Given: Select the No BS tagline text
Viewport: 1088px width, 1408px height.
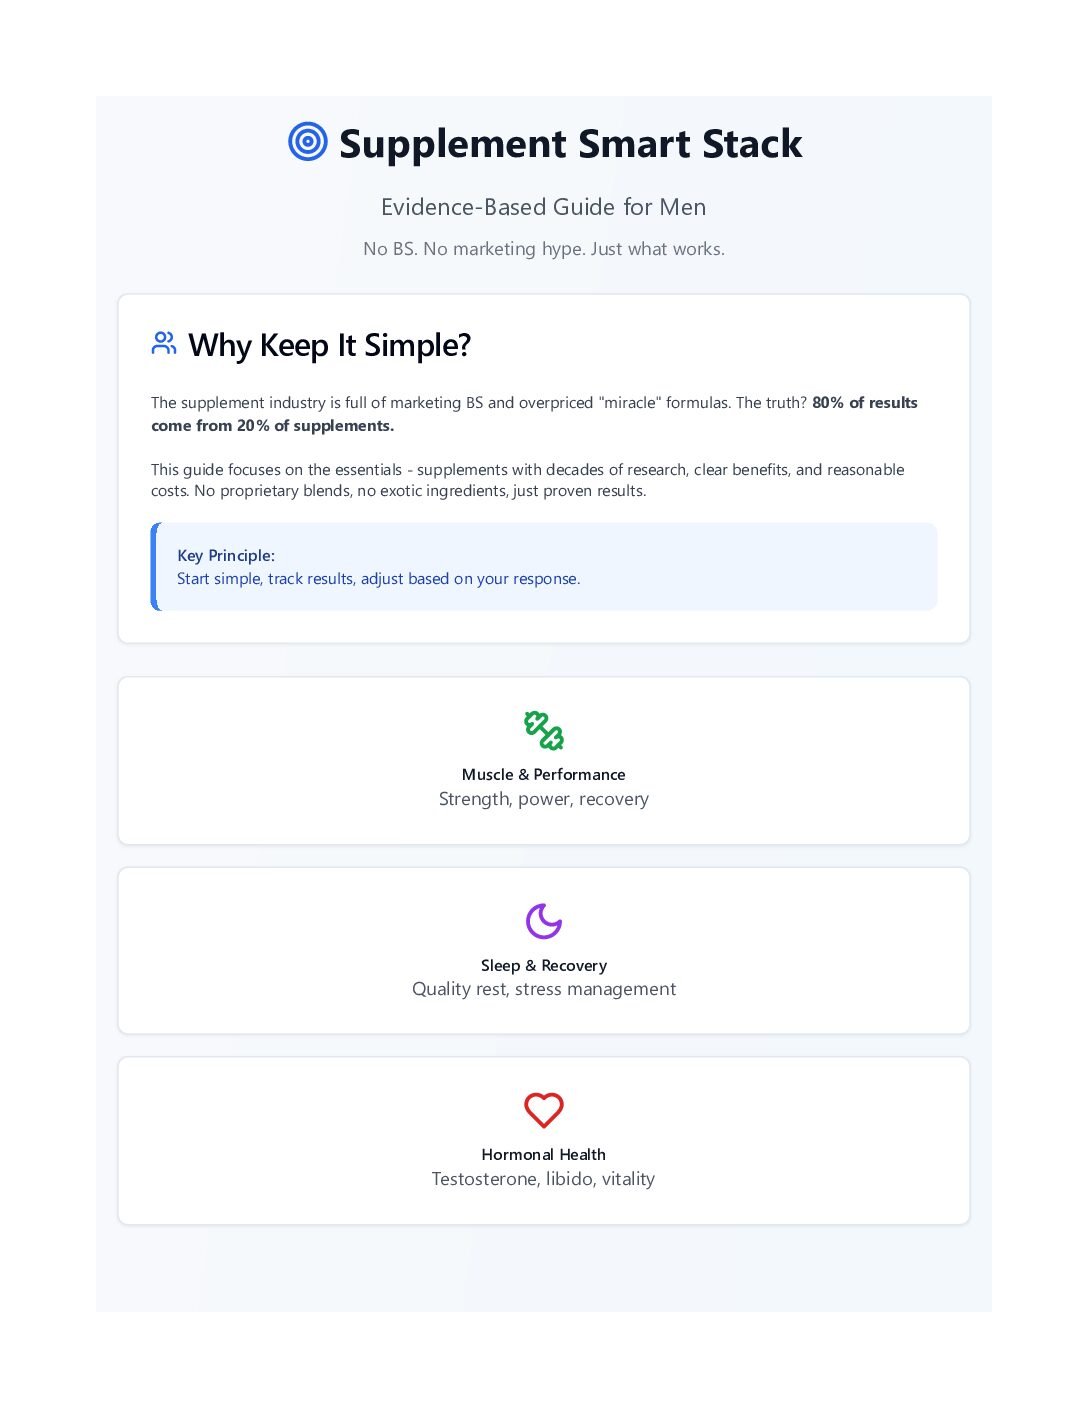Looking at the screenshot, I should tap(544, 249).
